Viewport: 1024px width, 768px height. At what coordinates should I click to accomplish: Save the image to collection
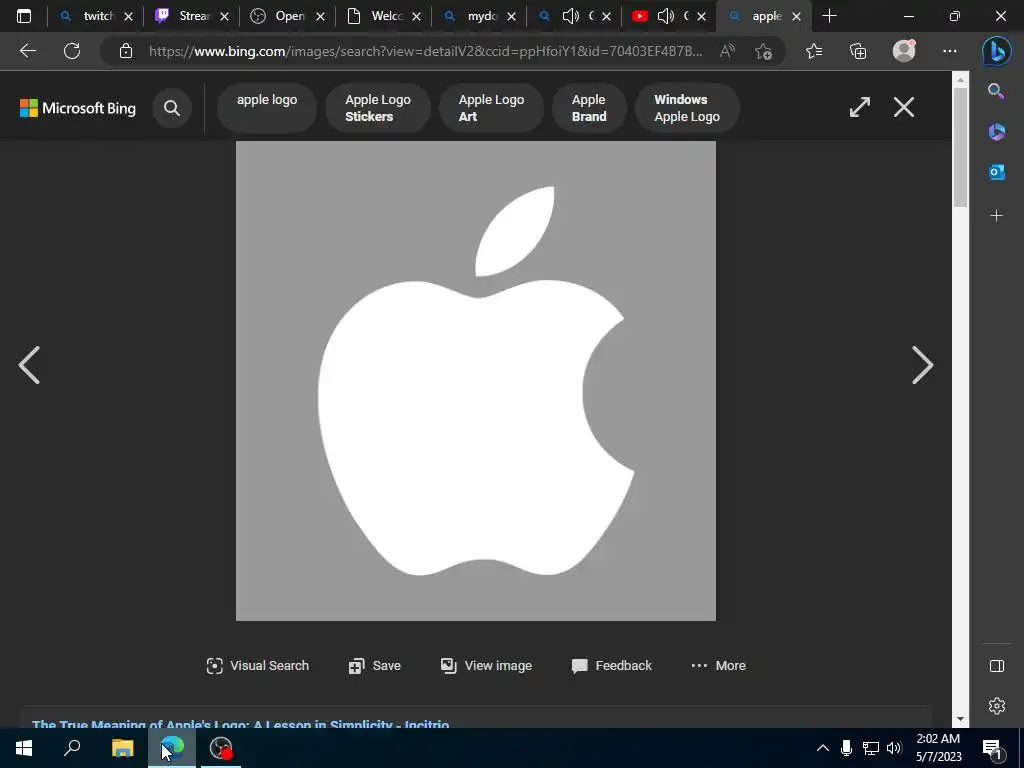[374, 665]
